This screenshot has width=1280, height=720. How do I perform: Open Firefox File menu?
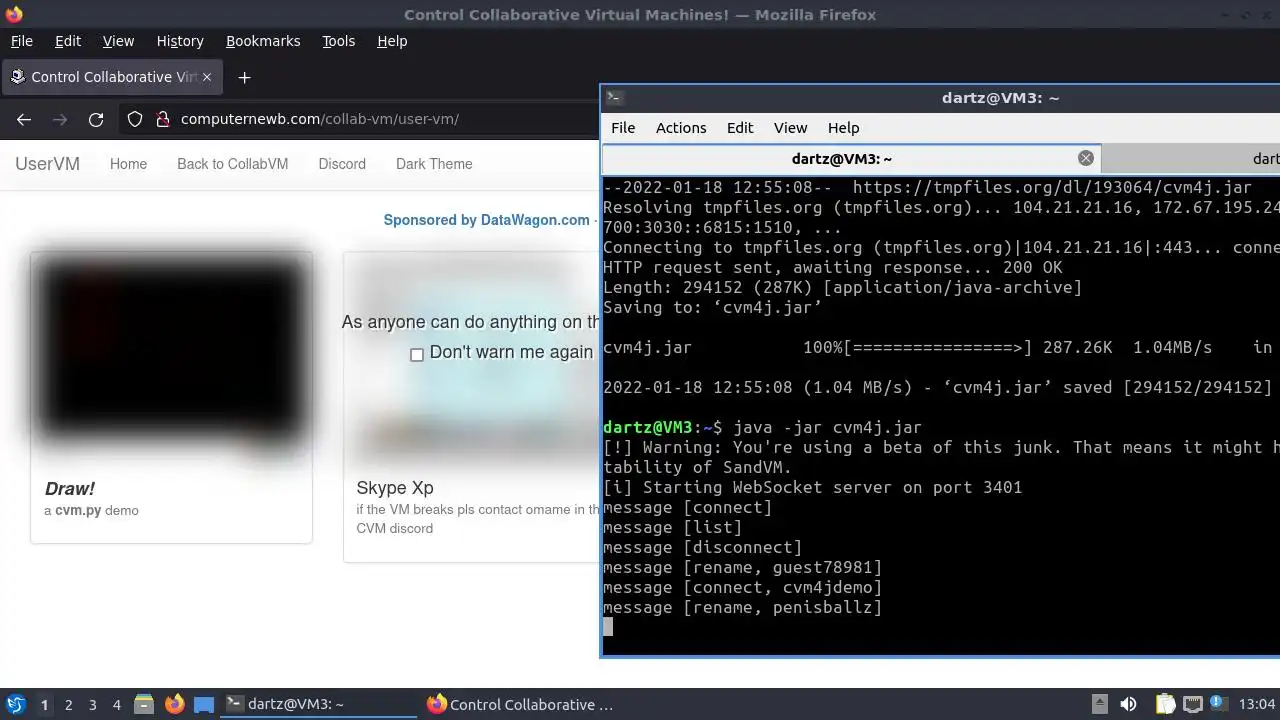click(x=21, y=41)
